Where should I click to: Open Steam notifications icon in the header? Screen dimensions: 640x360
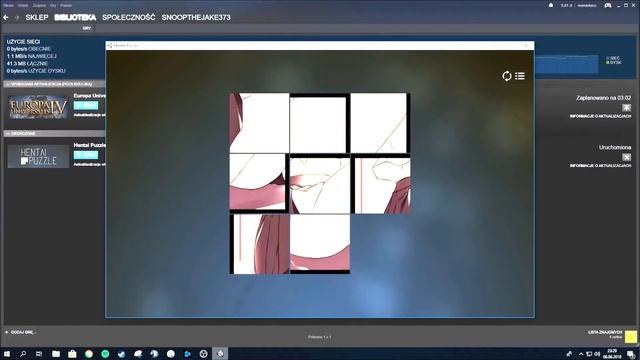coord(551,5)
